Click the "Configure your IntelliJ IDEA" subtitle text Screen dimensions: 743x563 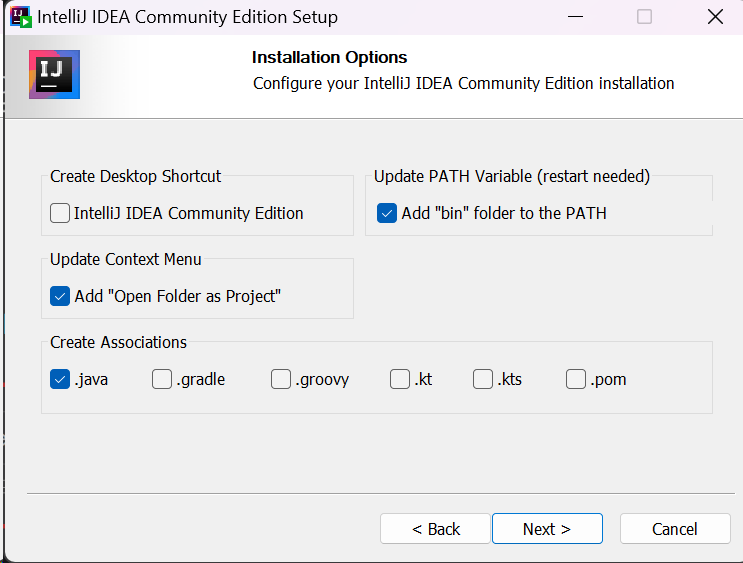pyautogui.click(x=463, y=83)
